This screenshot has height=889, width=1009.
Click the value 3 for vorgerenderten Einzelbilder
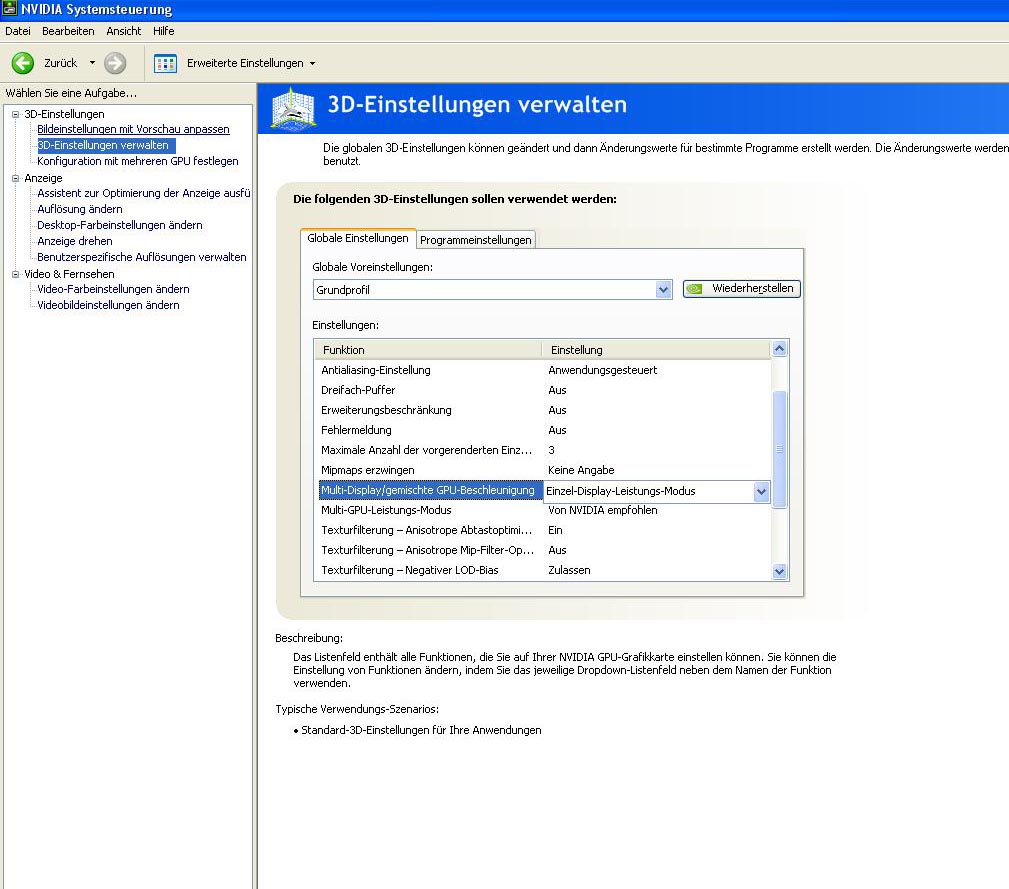pos(551,450)
